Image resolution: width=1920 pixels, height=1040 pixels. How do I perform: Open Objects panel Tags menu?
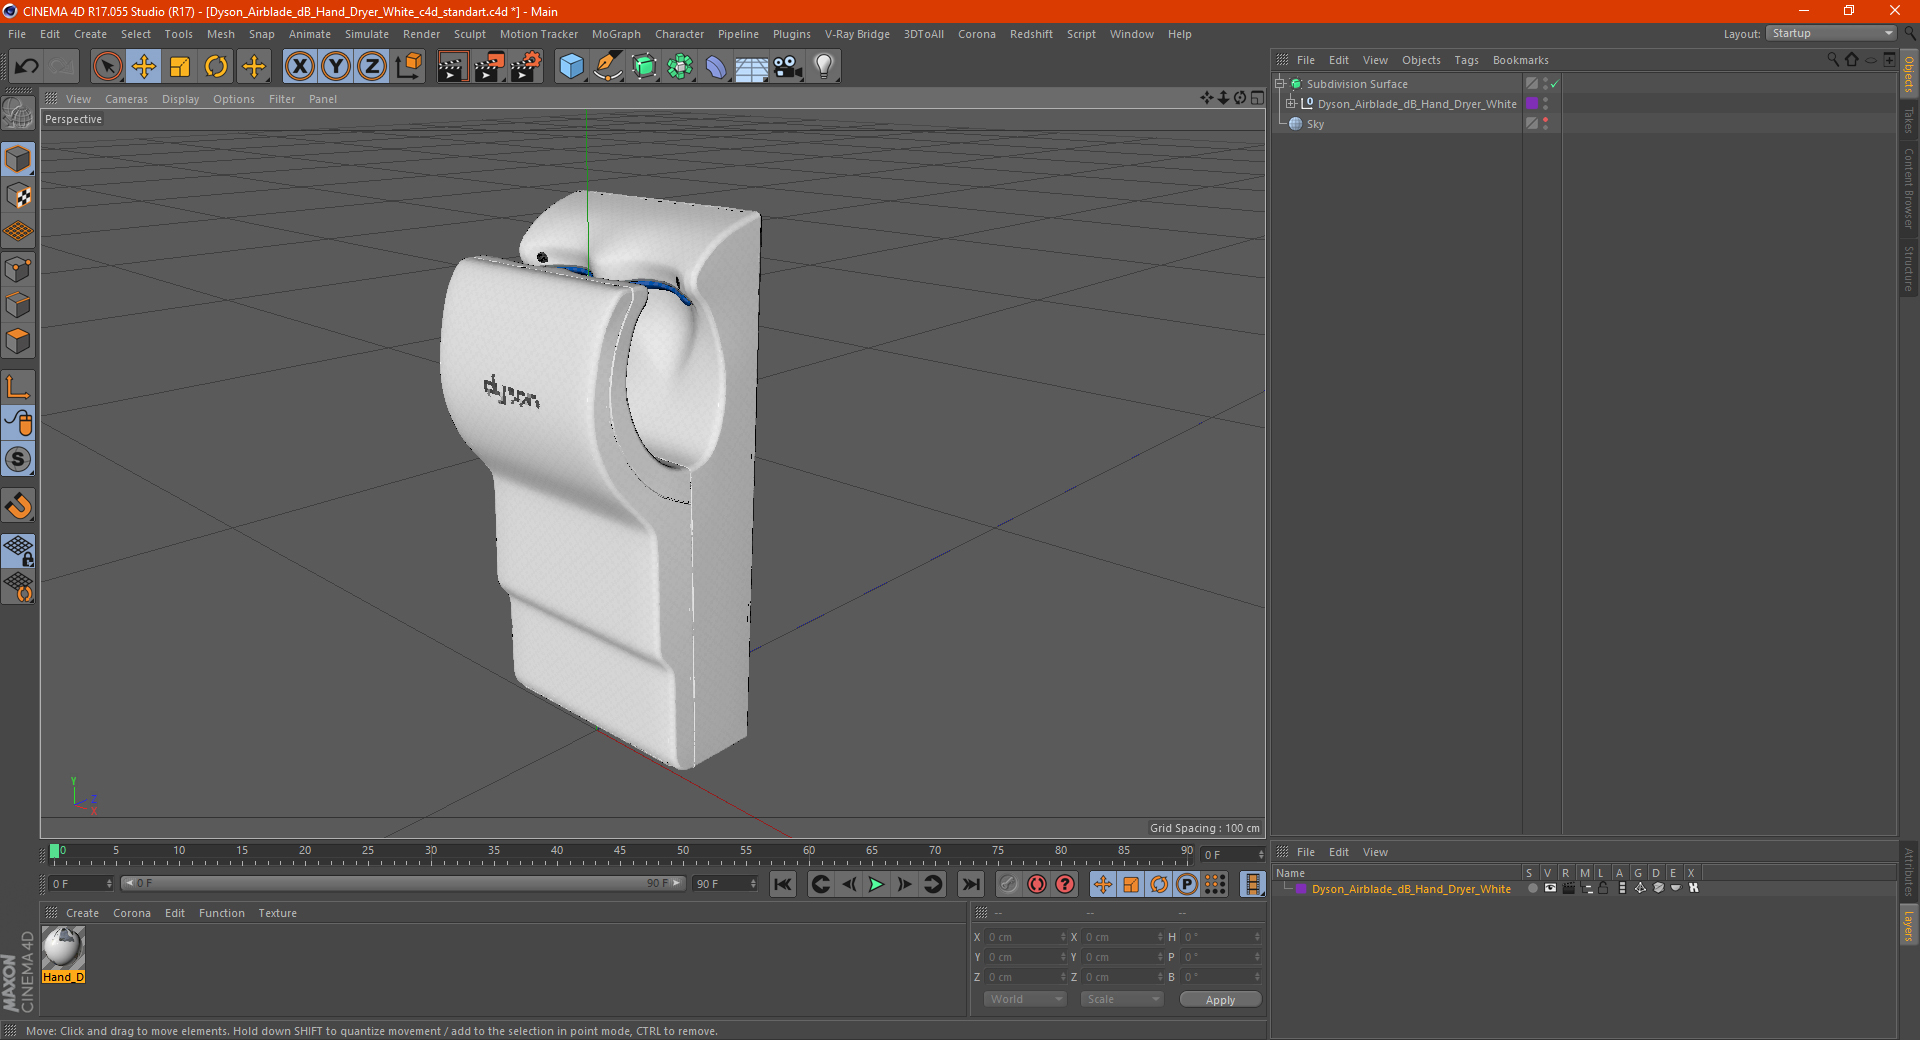coord(1466,60)
